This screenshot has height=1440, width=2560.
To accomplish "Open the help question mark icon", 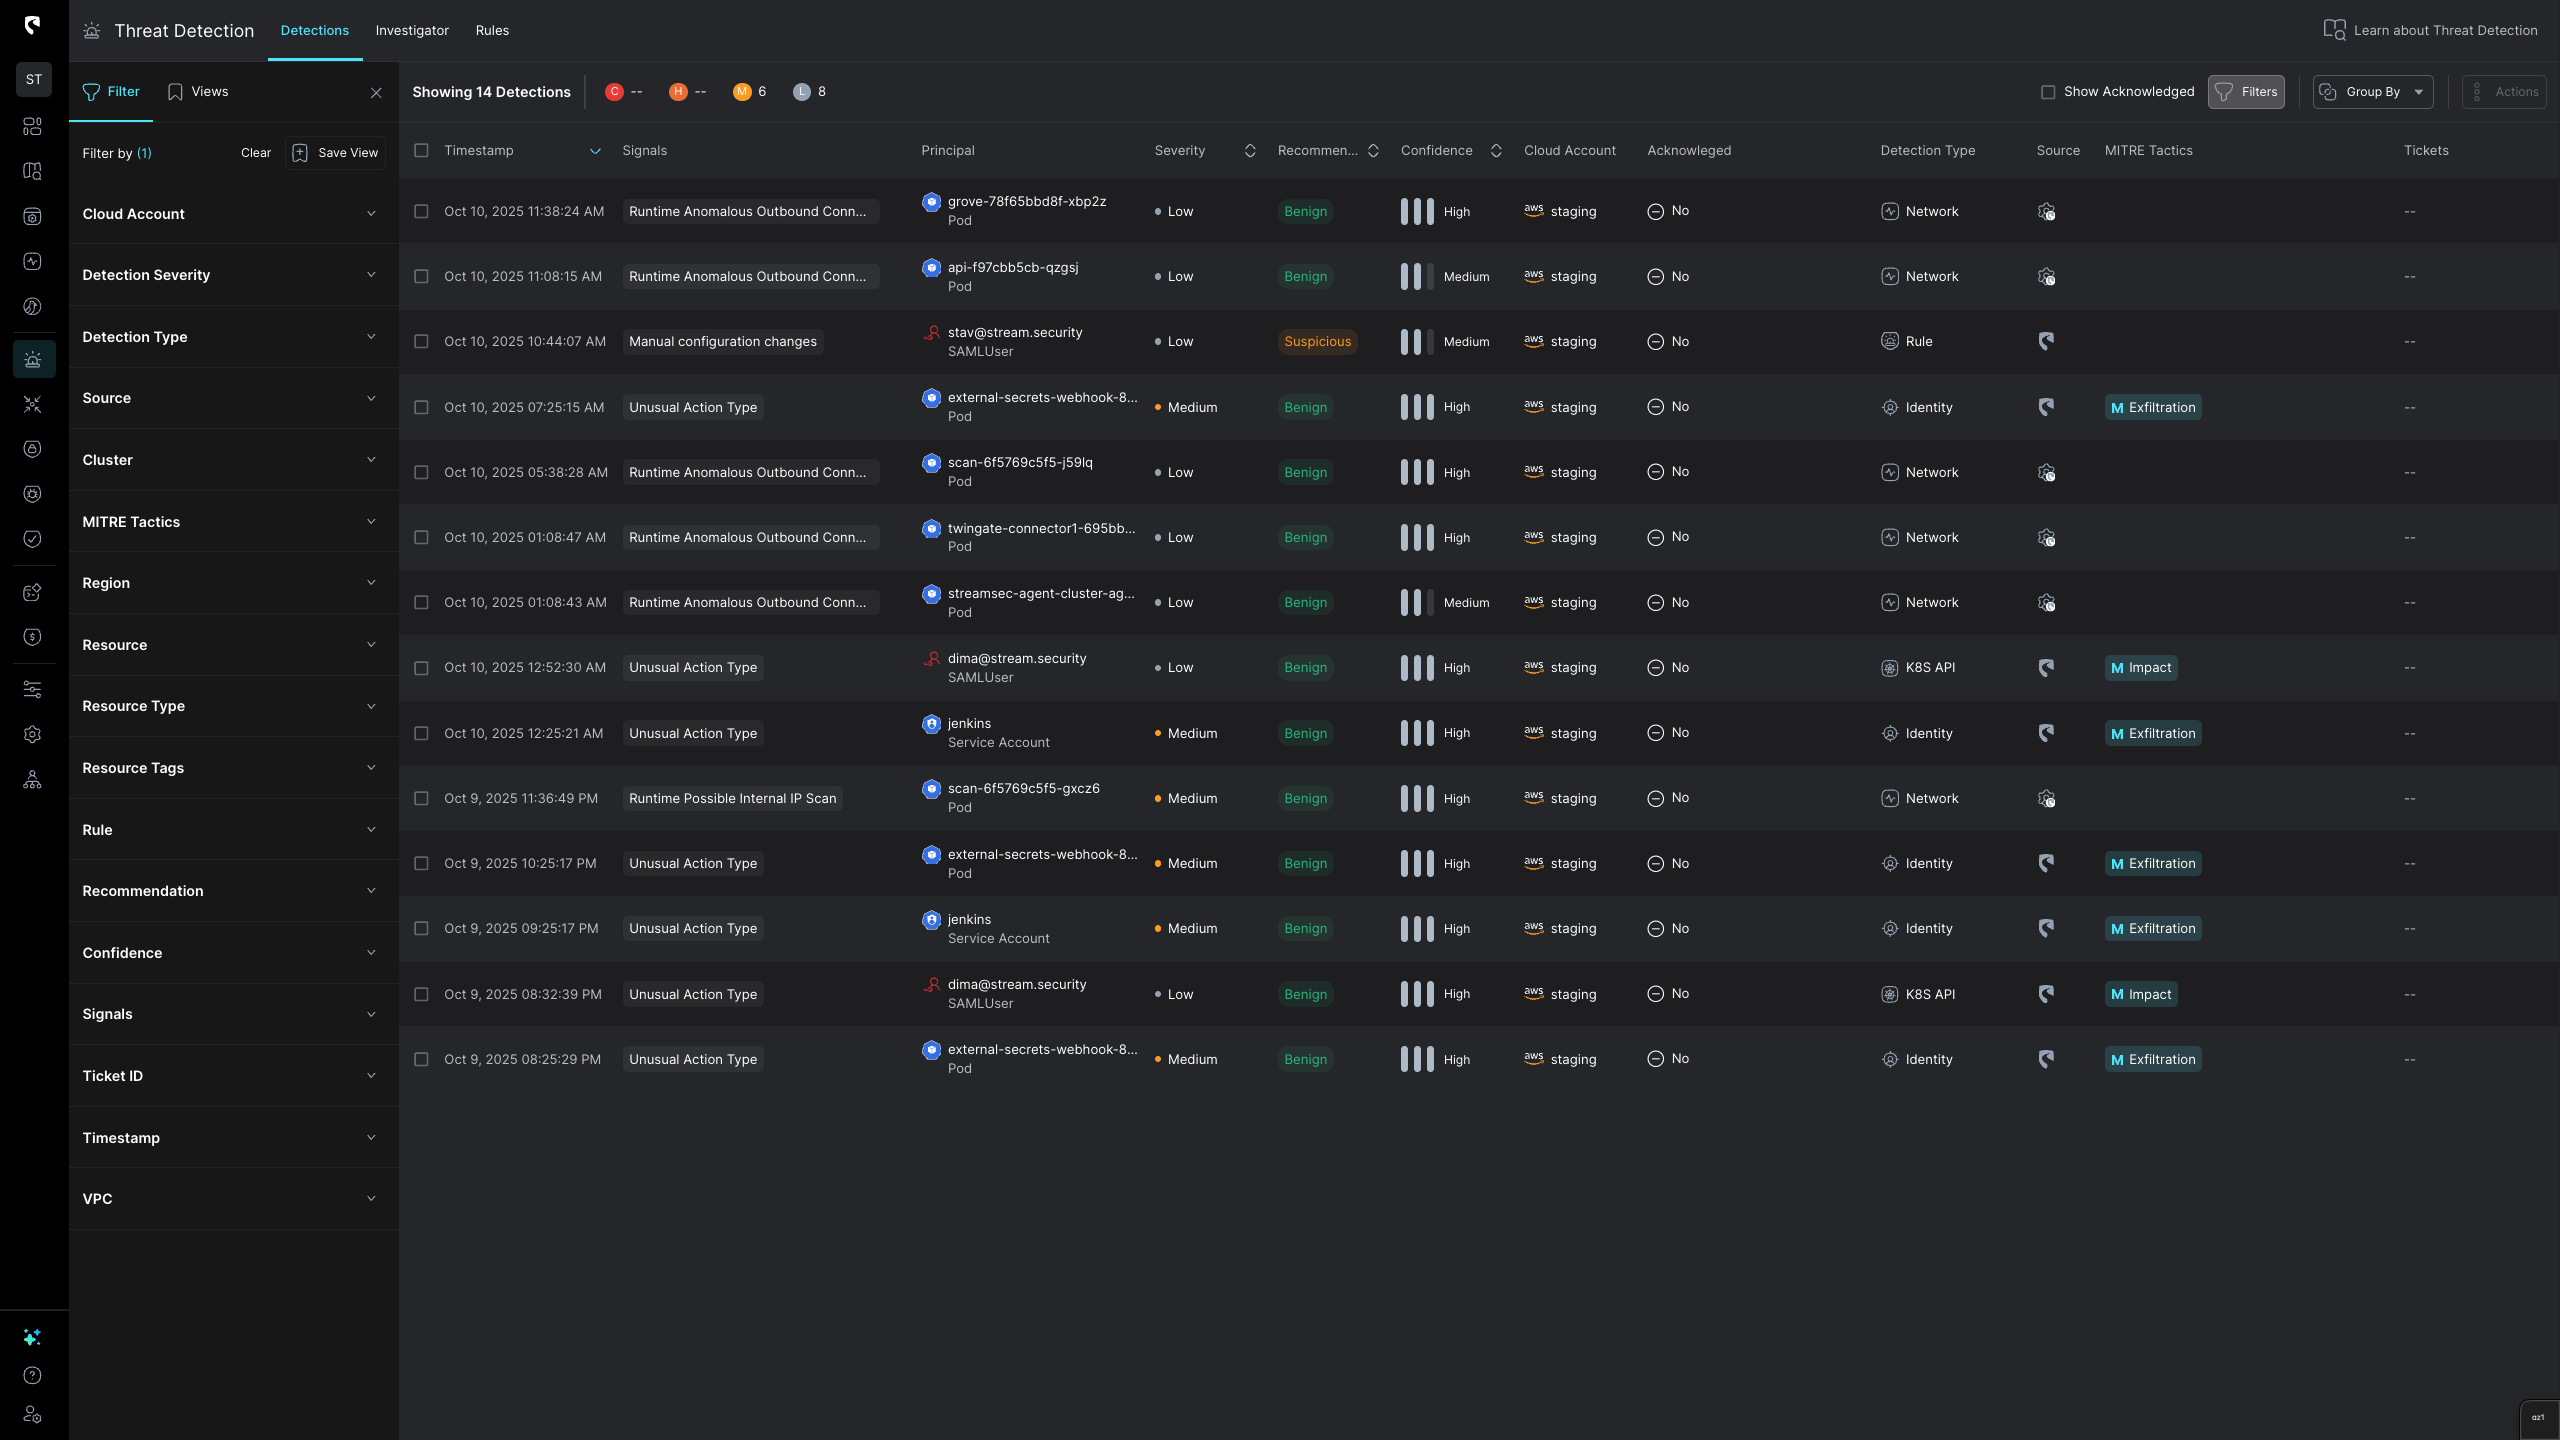I will (32, 1375).
